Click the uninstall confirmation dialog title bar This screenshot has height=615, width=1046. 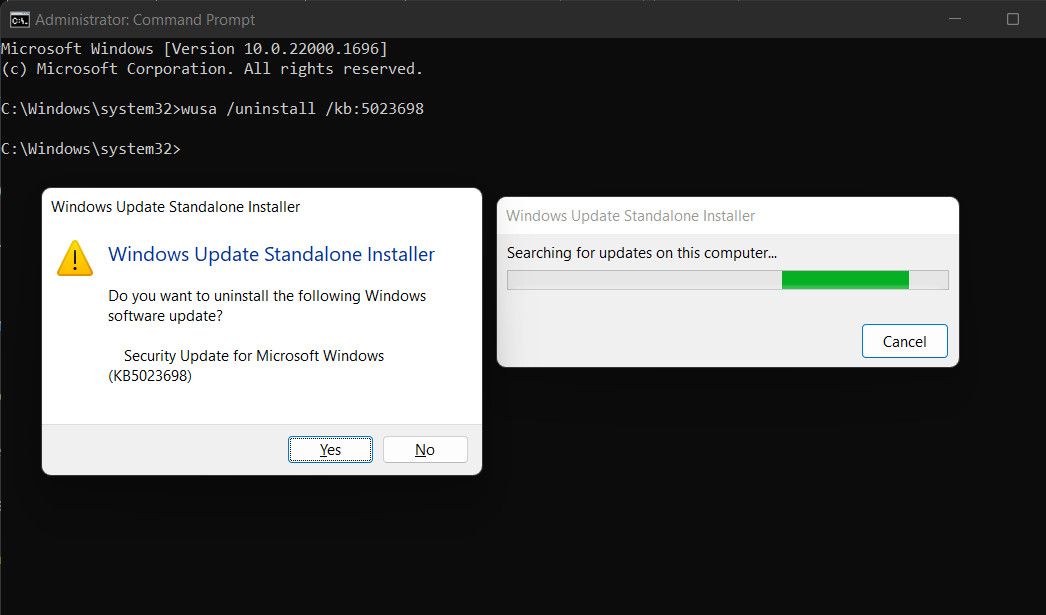click(x=262, y=207)
